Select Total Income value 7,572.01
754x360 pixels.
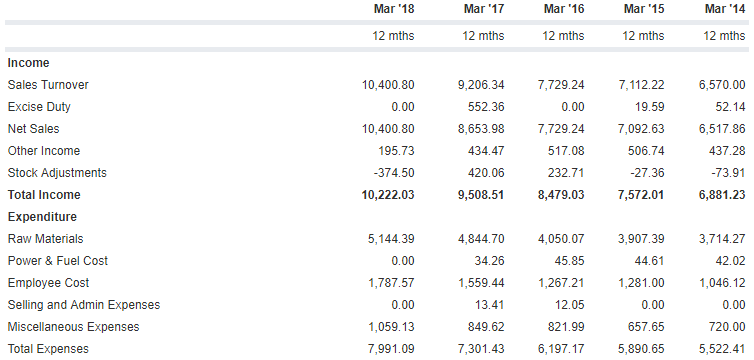[641, 195]
